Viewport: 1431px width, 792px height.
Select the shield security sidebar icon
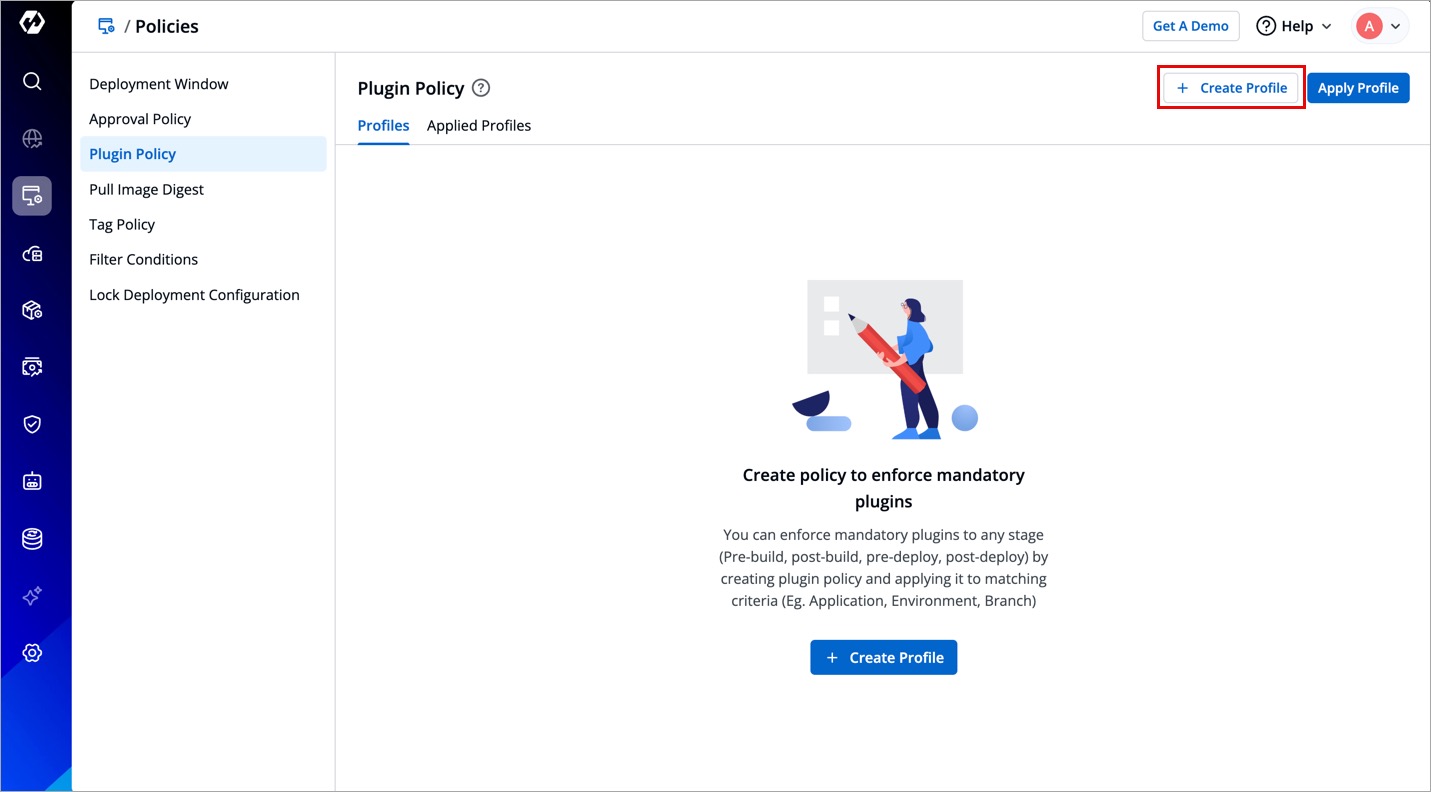tap(32, 424)
